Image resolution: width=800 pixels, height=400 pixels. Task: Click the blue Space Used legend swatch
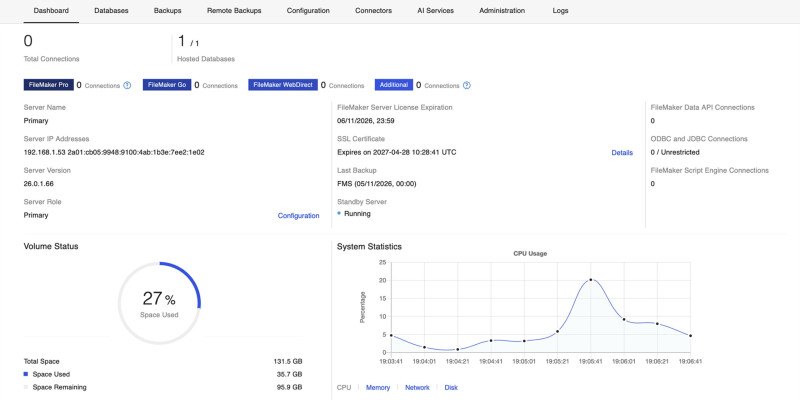click(26, 374)
